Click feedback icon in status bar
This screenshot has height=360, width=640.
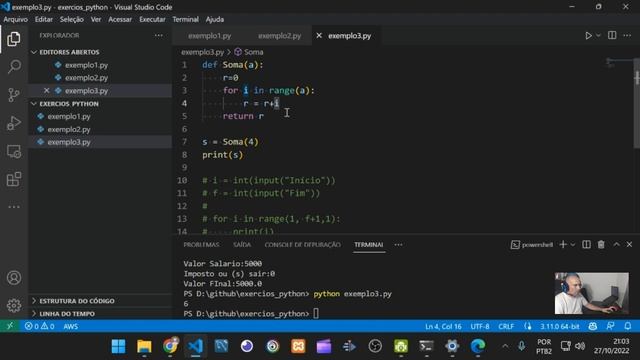(x=610, y=326)
